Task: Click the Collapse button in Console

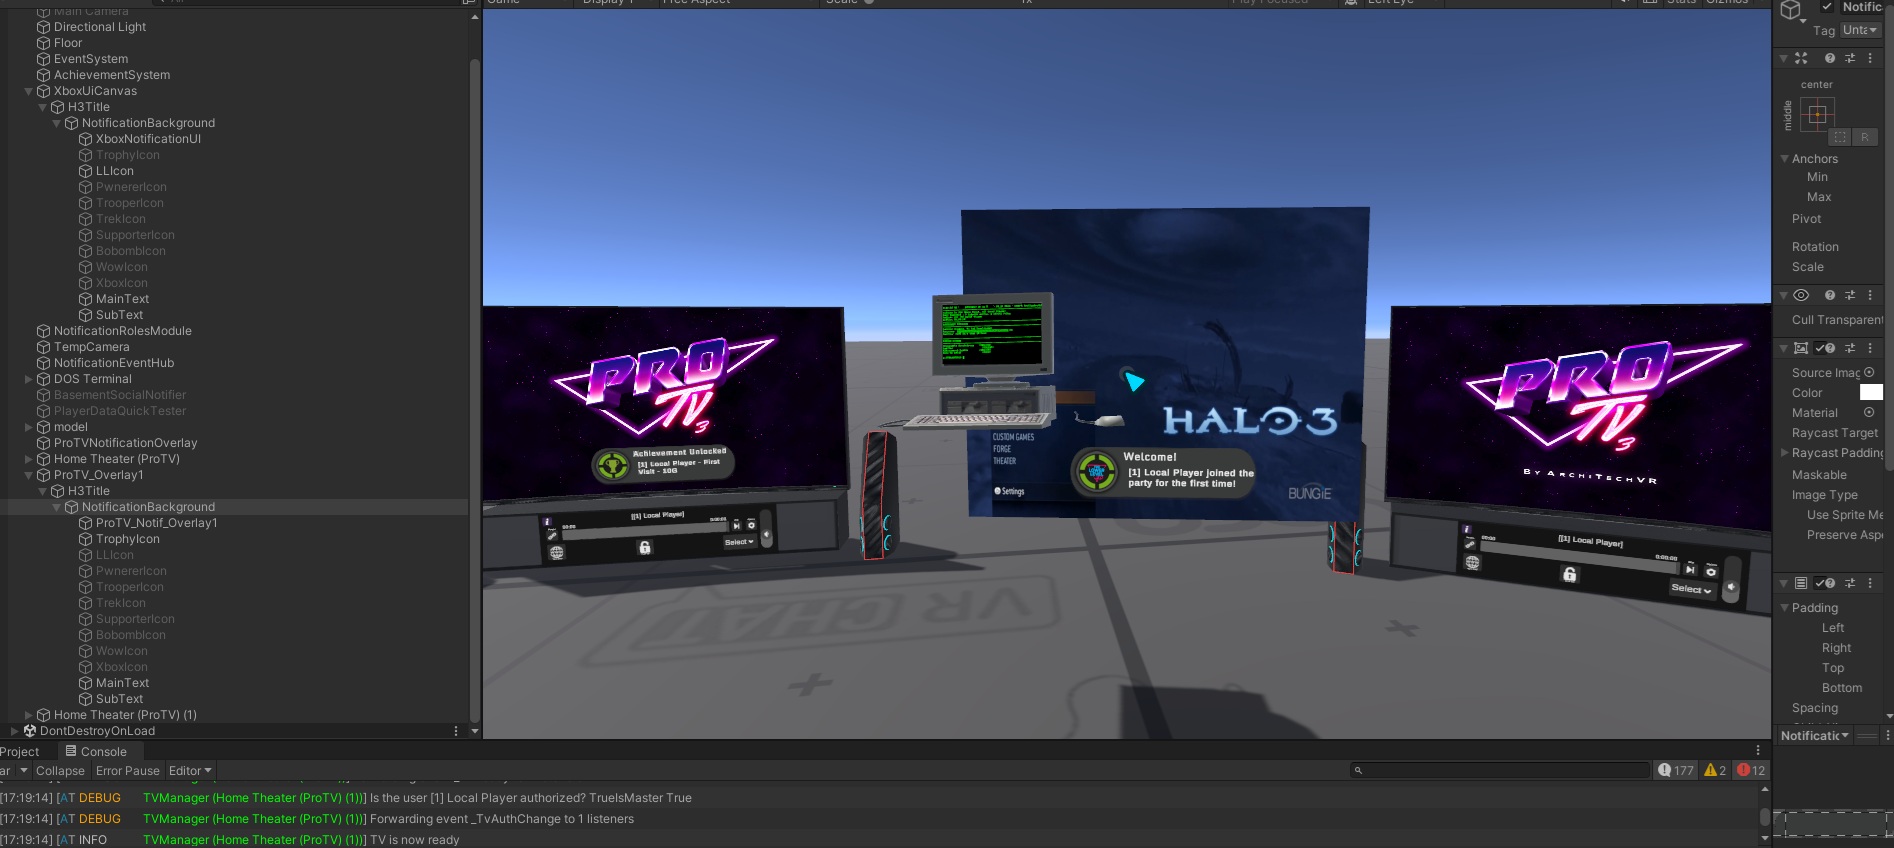Action: pos(60,771)
